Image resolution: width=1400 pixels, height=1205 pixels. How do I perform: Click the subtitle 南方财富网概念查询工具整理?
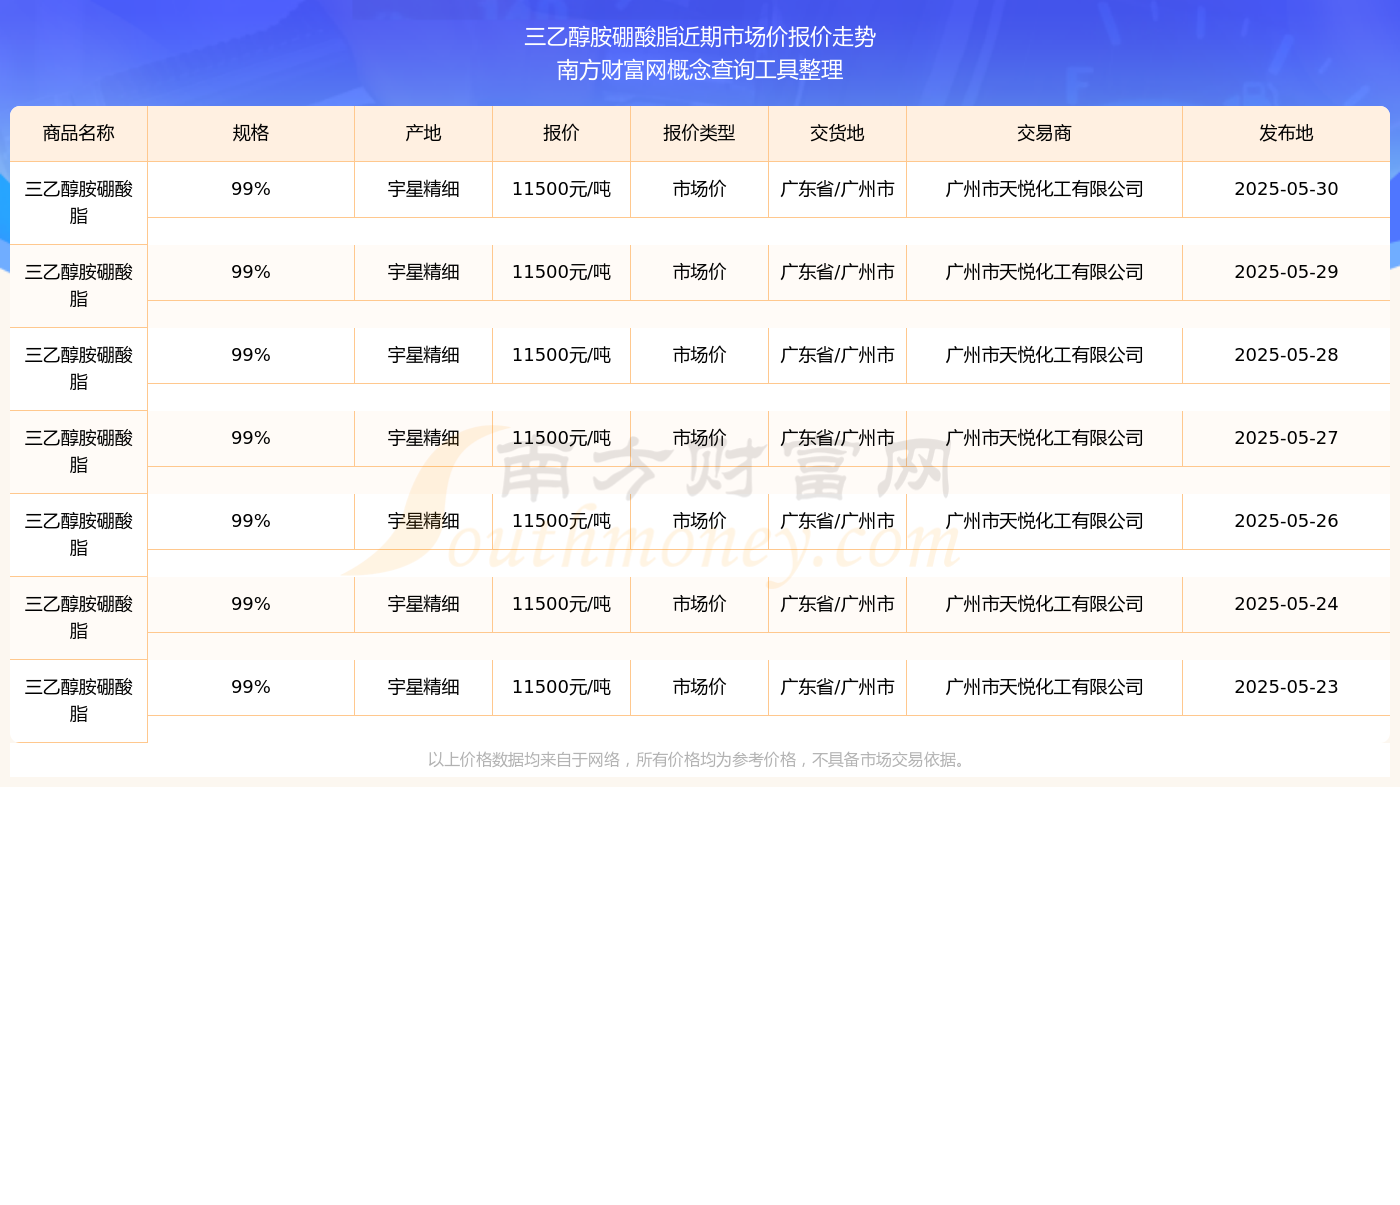[x=700, y=70]
